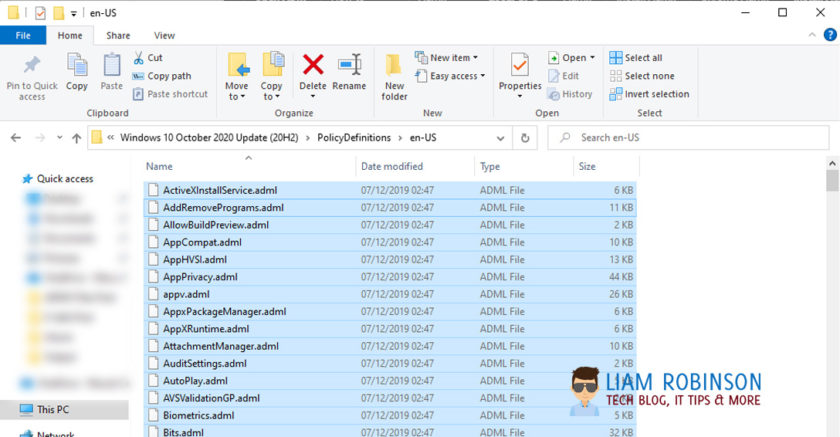Open Quick Access Toolbar customize dropdown
This screenshot has height=437, width=840.
coord(73,13)
